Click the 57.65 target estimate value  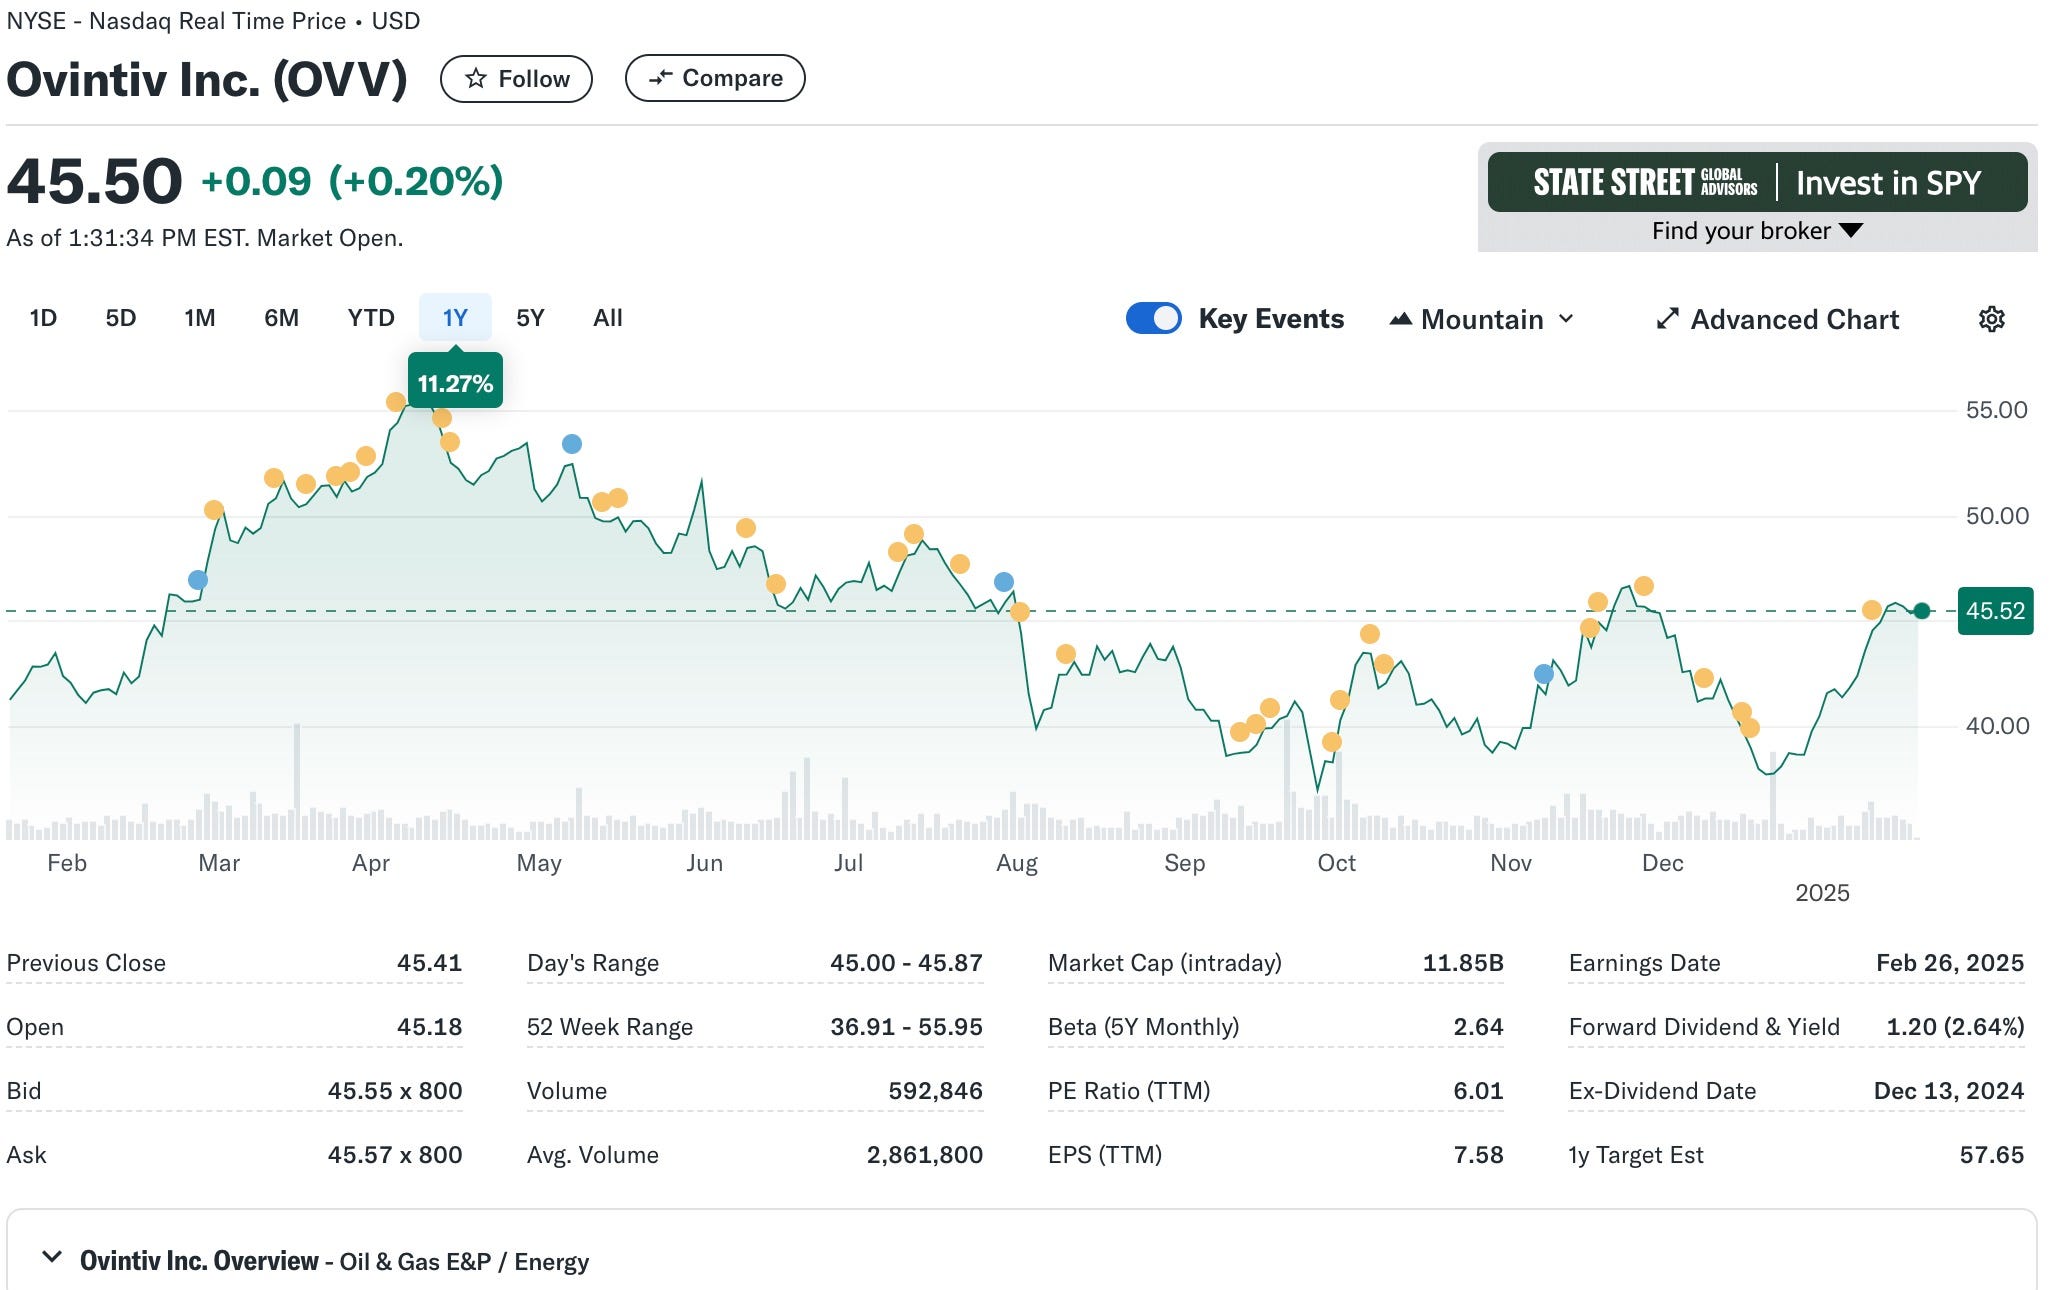1992,1155
